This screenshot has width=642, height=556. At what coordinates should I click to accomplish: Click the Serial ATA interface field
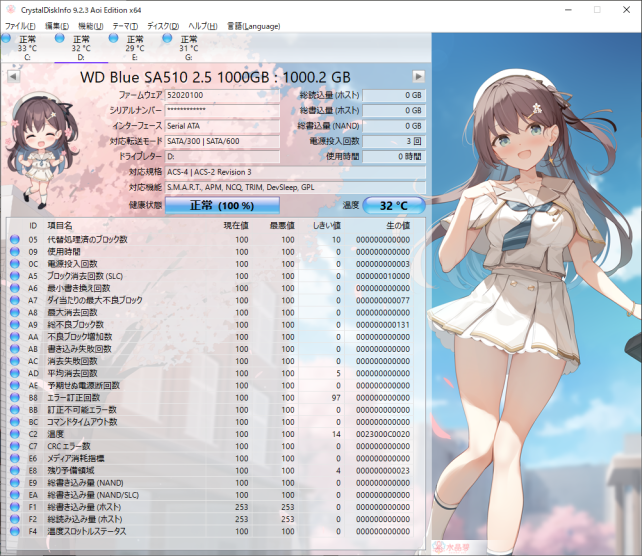pyautogui.click(x=222, y=126)
